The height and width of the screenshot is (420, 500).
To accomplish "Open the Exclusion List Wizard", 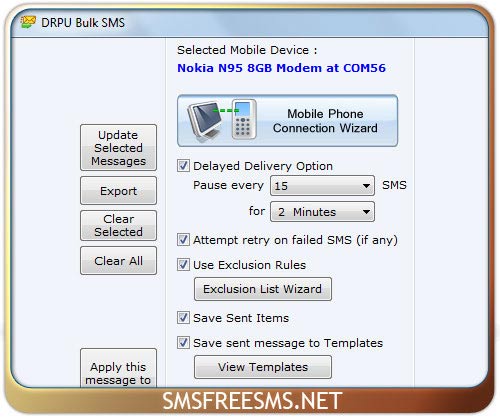I will pyautogui.click(x=263, y=289).
